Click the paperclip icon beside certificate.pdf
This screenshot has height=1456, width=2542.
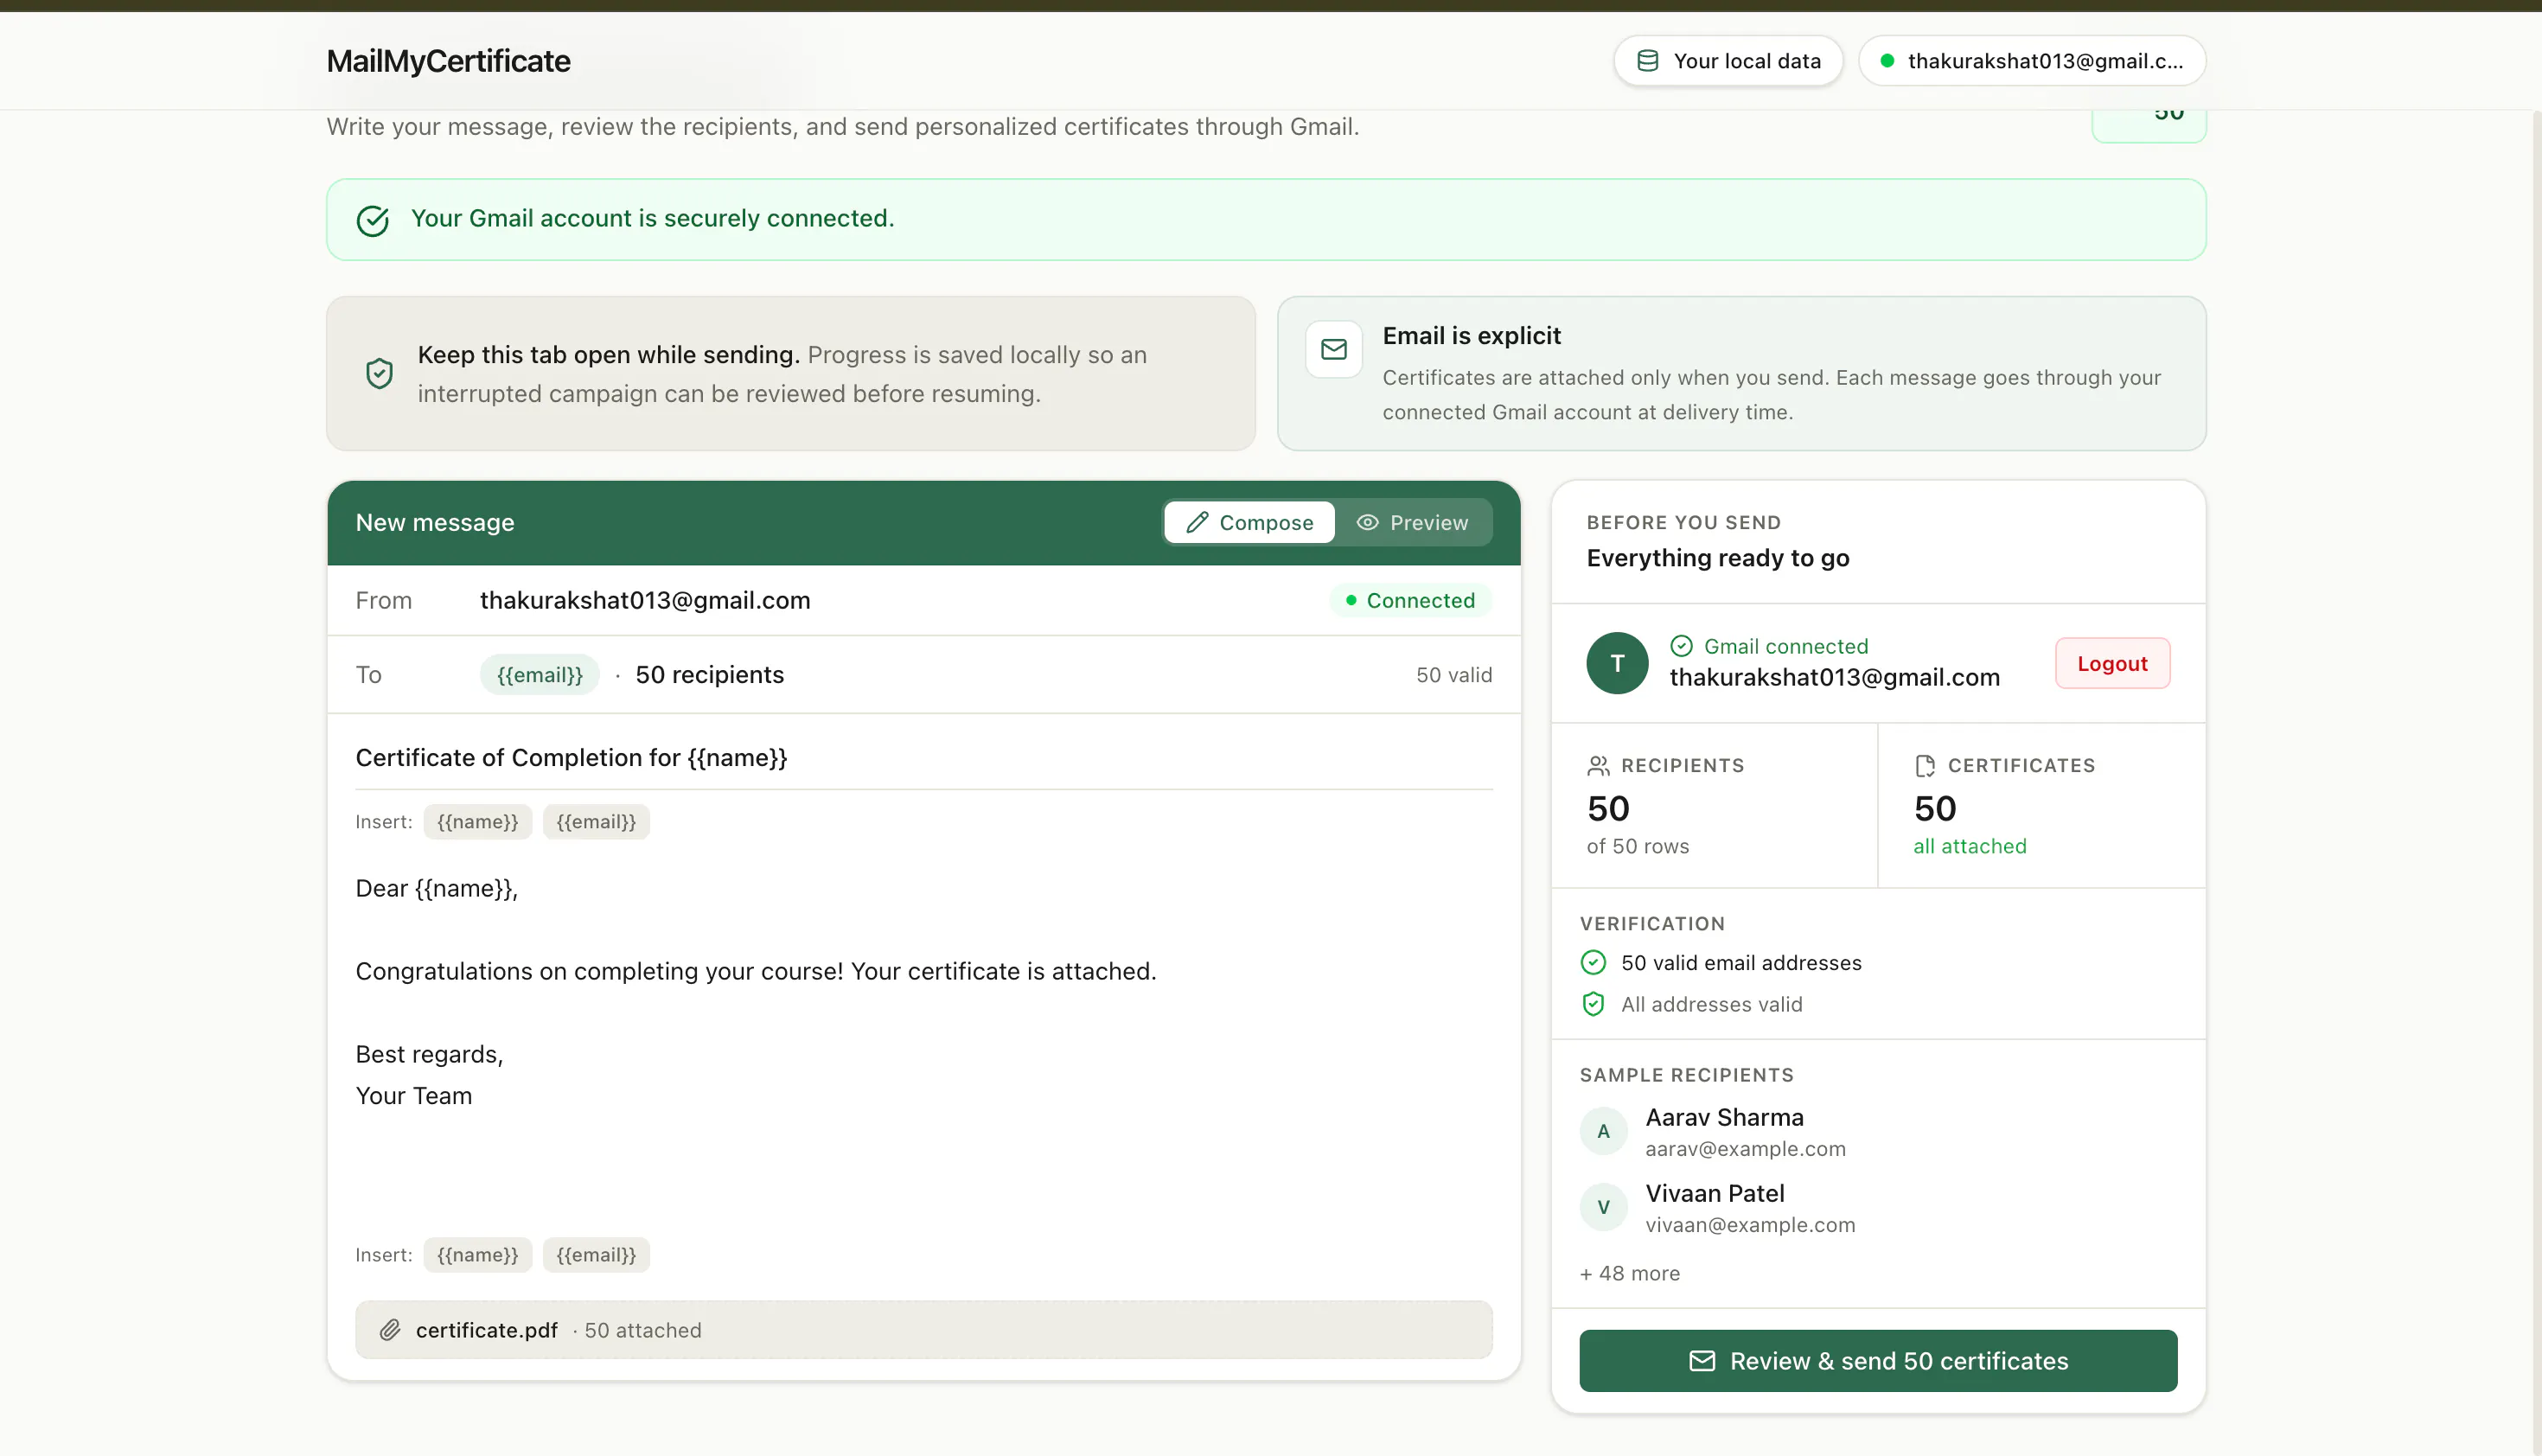[x=390, y=1330]
